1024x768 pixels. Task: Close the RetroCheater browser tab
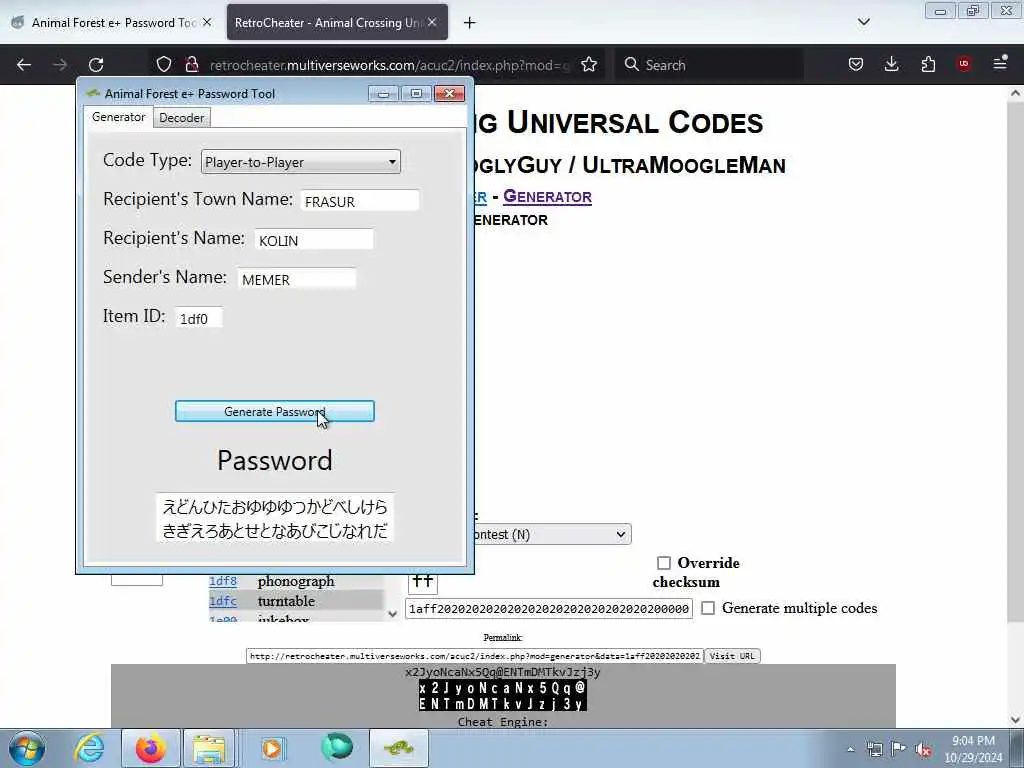point(432,22)
